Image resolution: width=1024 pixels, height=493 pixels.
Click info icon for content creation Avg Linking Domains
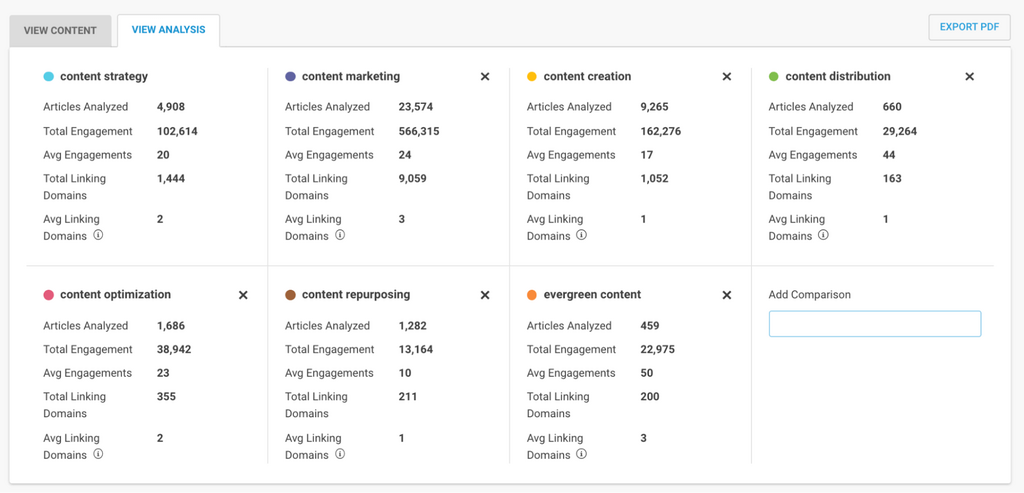(582, 236)
